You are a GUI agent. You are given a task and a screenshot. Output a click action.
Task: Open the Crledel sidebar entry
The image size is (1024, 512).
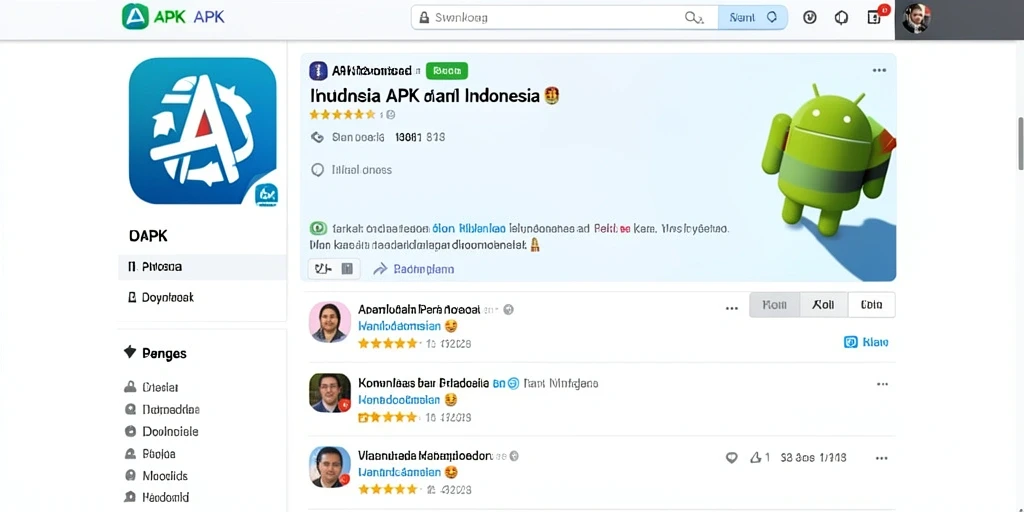pos(152,387)
